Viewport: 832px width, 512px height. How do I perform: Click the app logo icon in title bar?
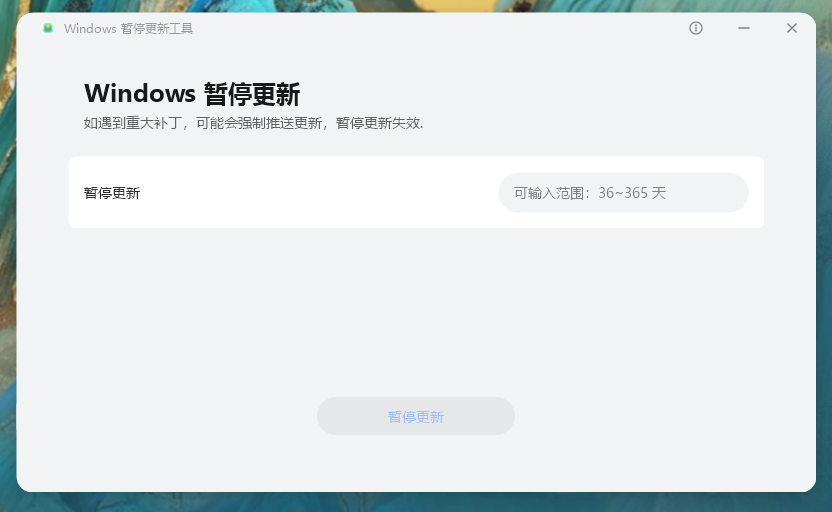click(x=48, y=28)
